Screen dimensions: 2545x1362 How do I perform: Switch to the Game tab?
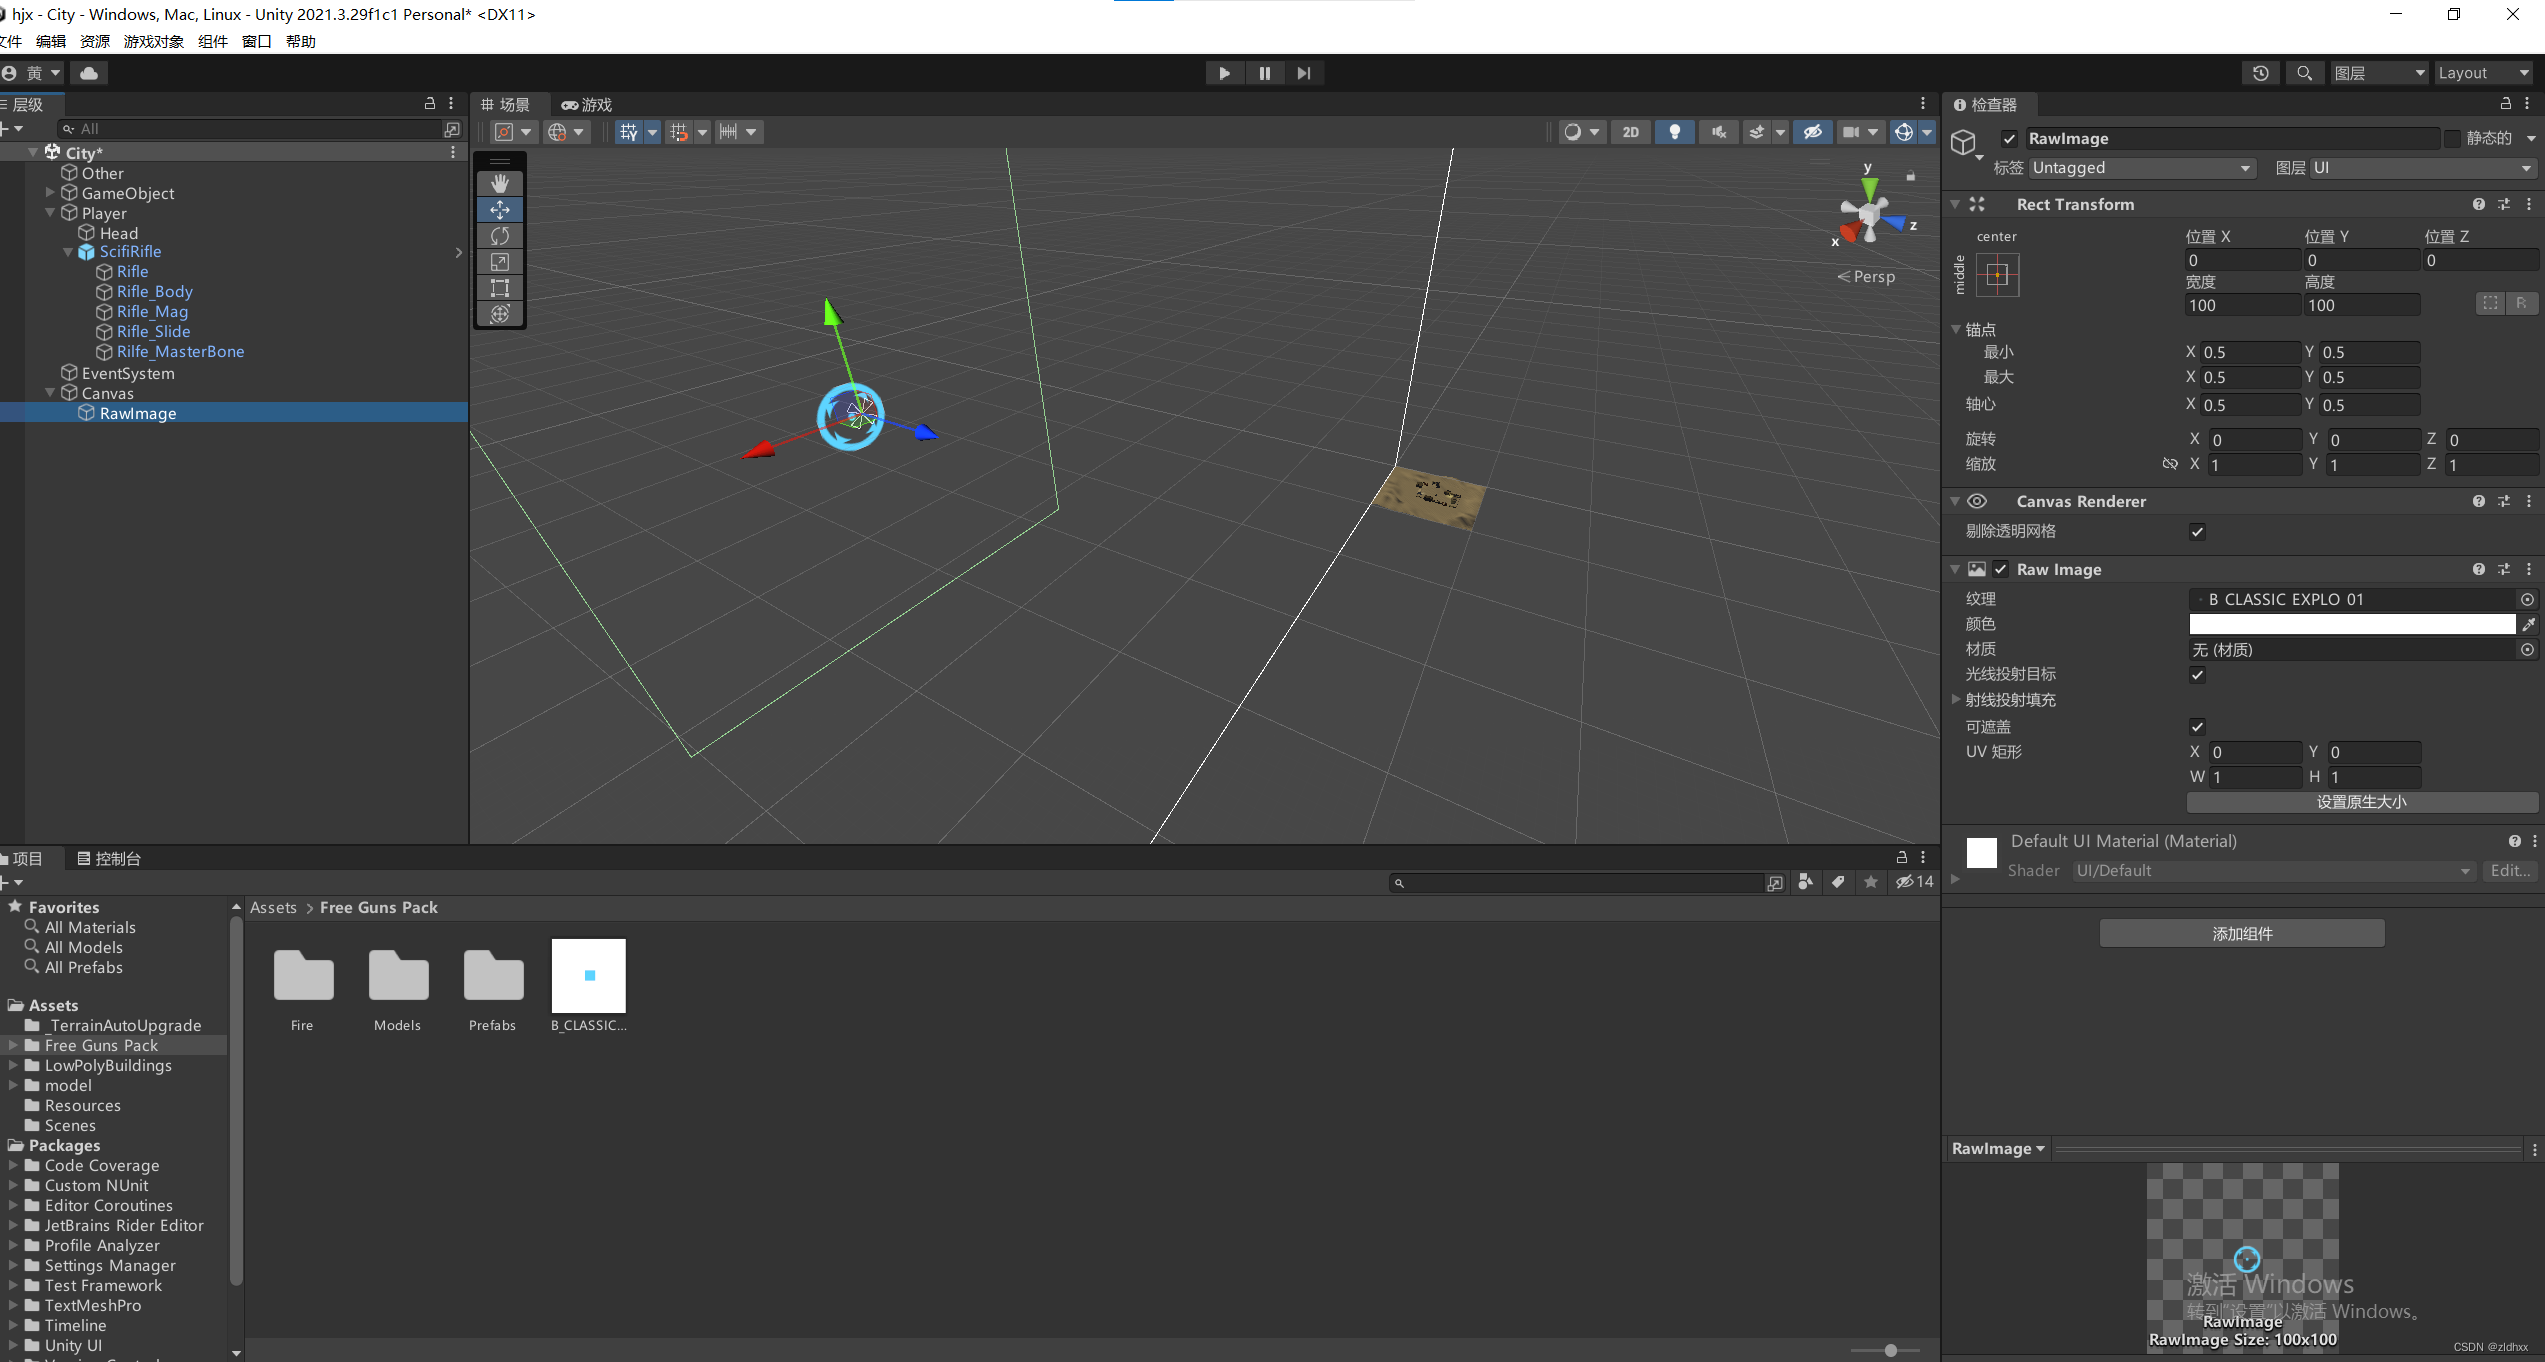586,105
